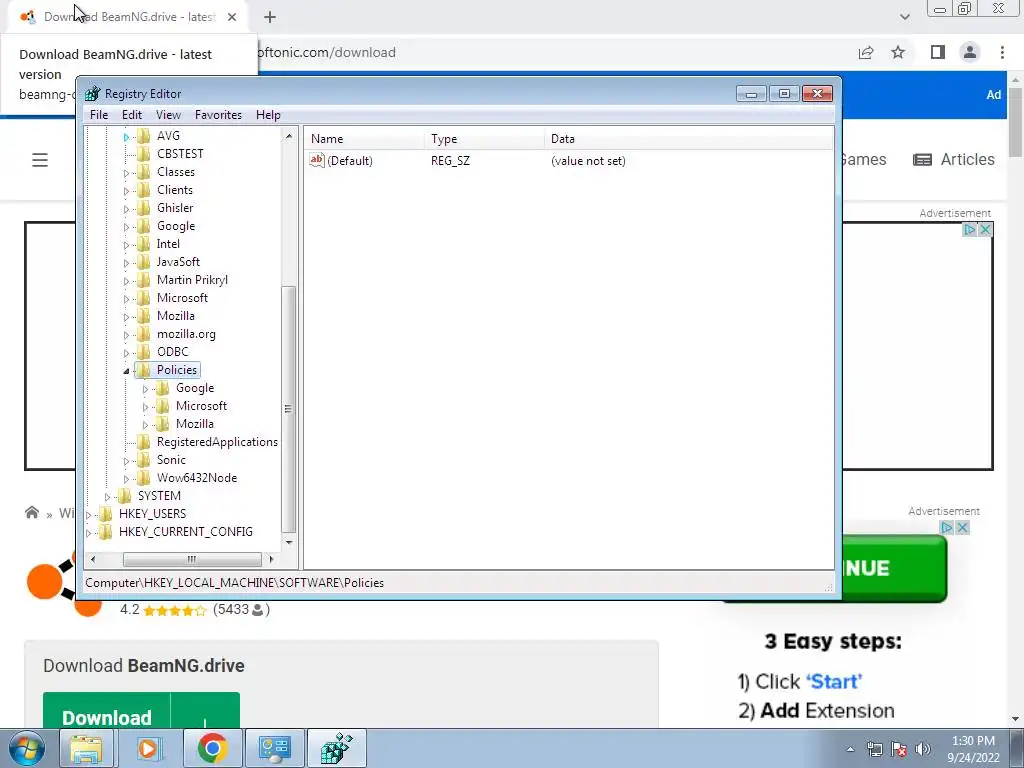Expand the Mozilla key under Policies
The height and width of the screenshot is (768, 1024).
(145, 425)
